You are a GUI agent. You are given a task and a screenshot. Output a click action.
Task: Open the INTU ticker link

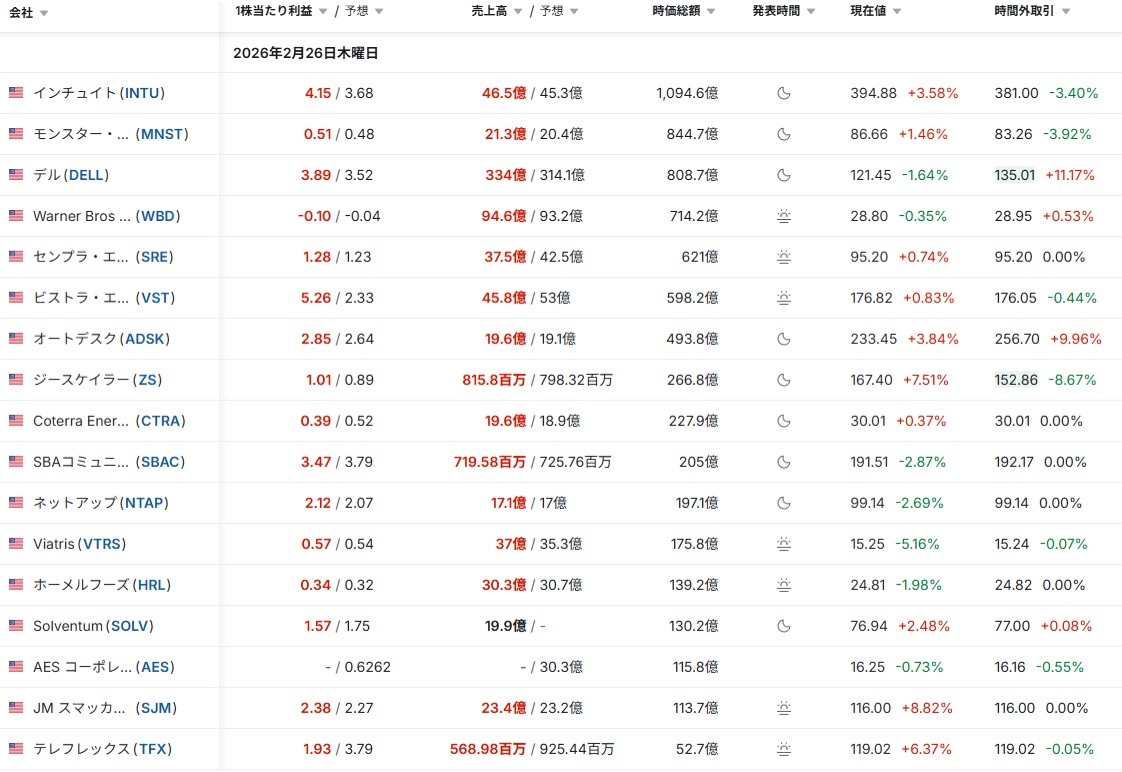[x=142, y=93]
